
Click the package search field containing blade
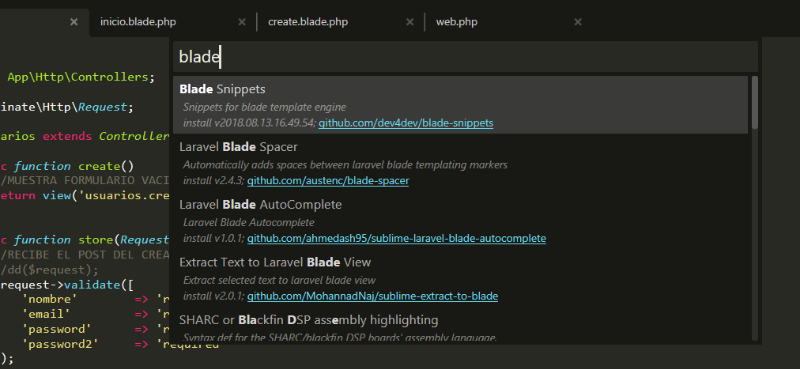(x=465, y=57)
